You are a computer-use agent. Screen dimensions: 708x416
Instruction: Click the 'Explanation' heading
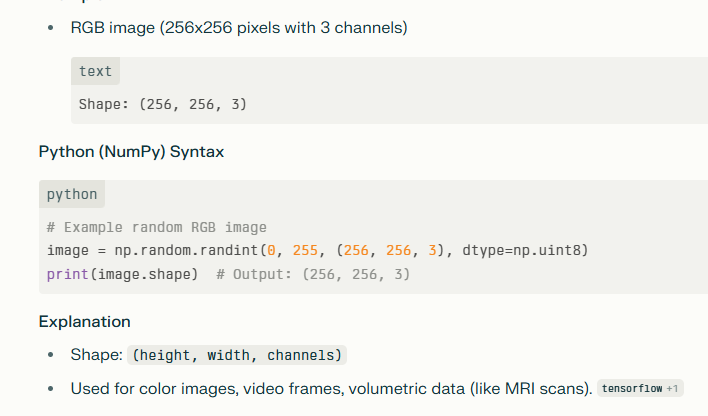click(84, 322)
